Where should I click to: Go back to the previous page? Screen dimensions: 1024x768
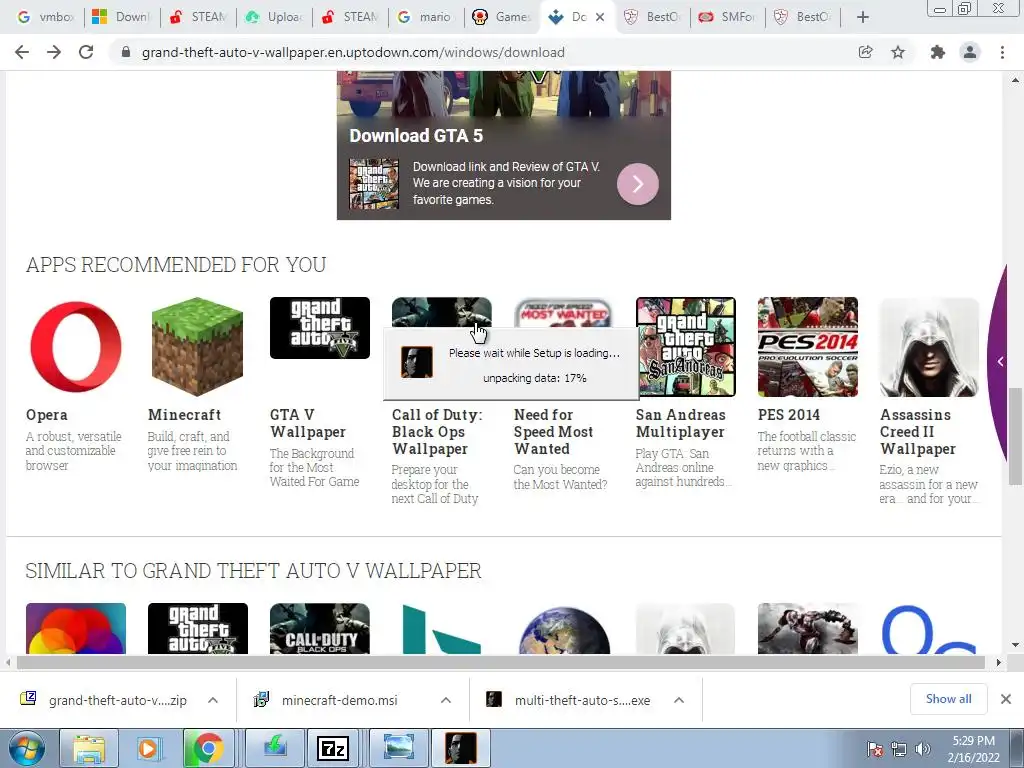coord(22,52)
